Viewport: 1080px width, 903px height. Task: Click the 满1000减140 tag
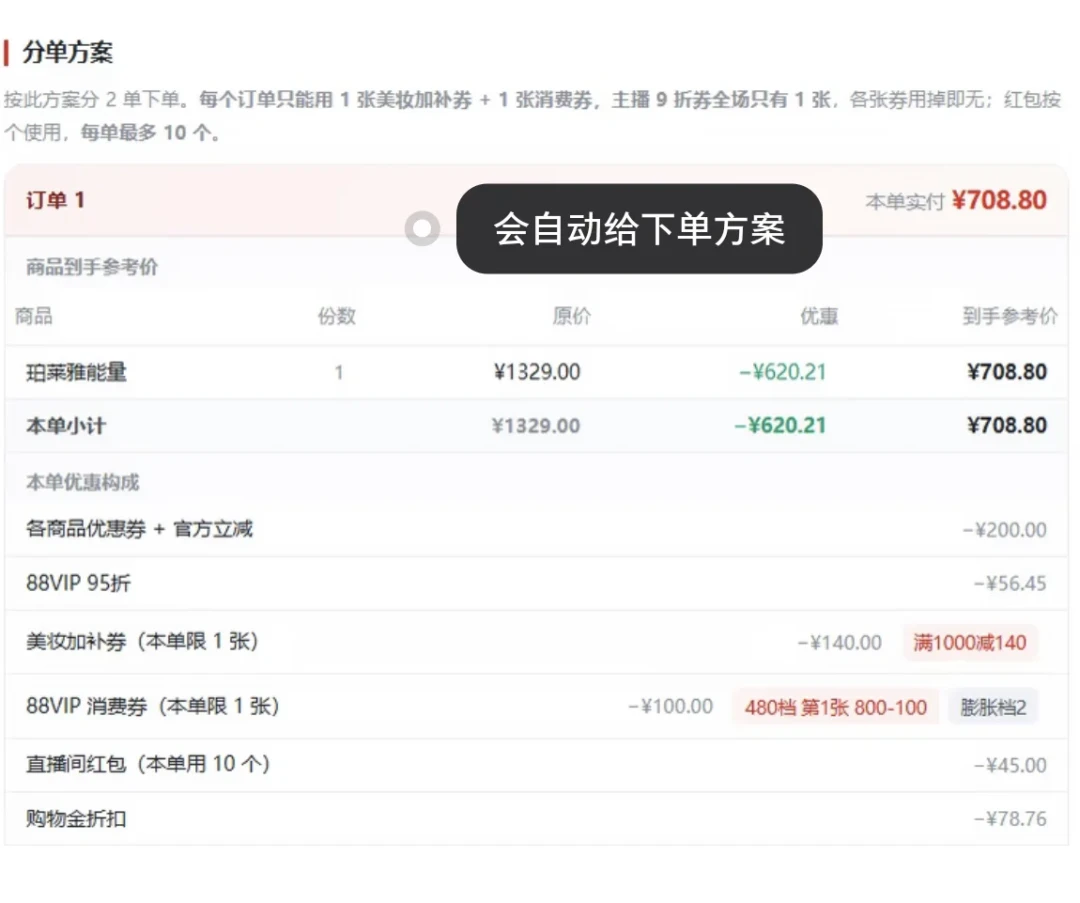(970, 643)
